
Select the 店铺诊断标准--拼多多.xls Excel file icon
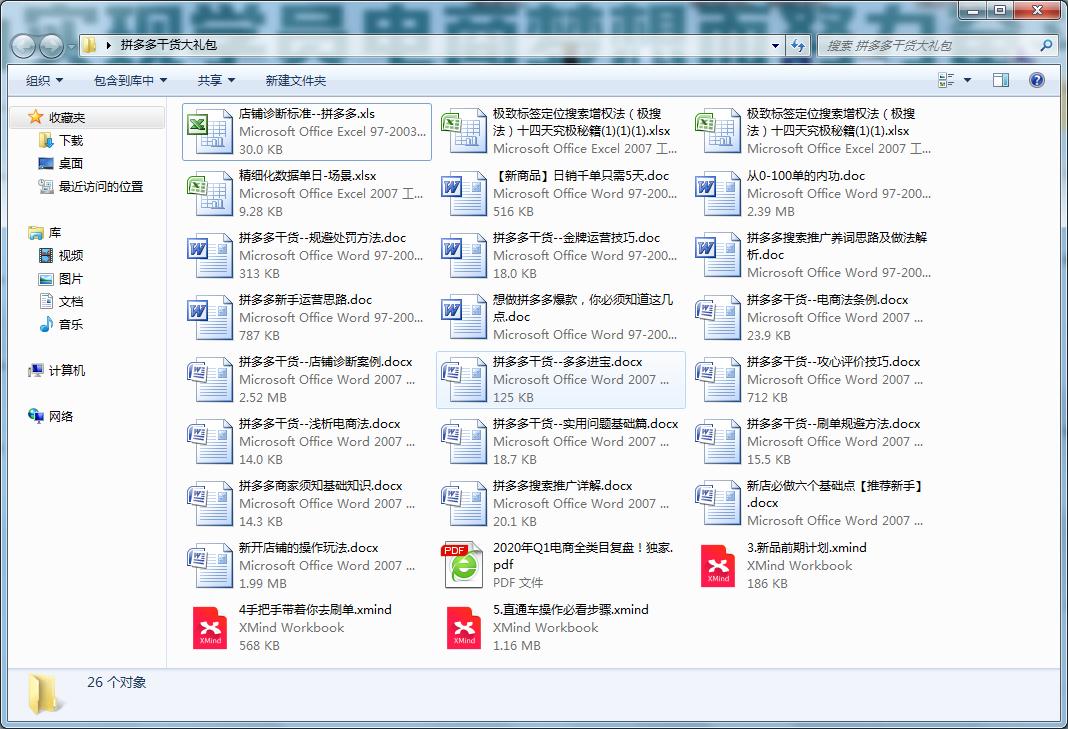point(210,131)
